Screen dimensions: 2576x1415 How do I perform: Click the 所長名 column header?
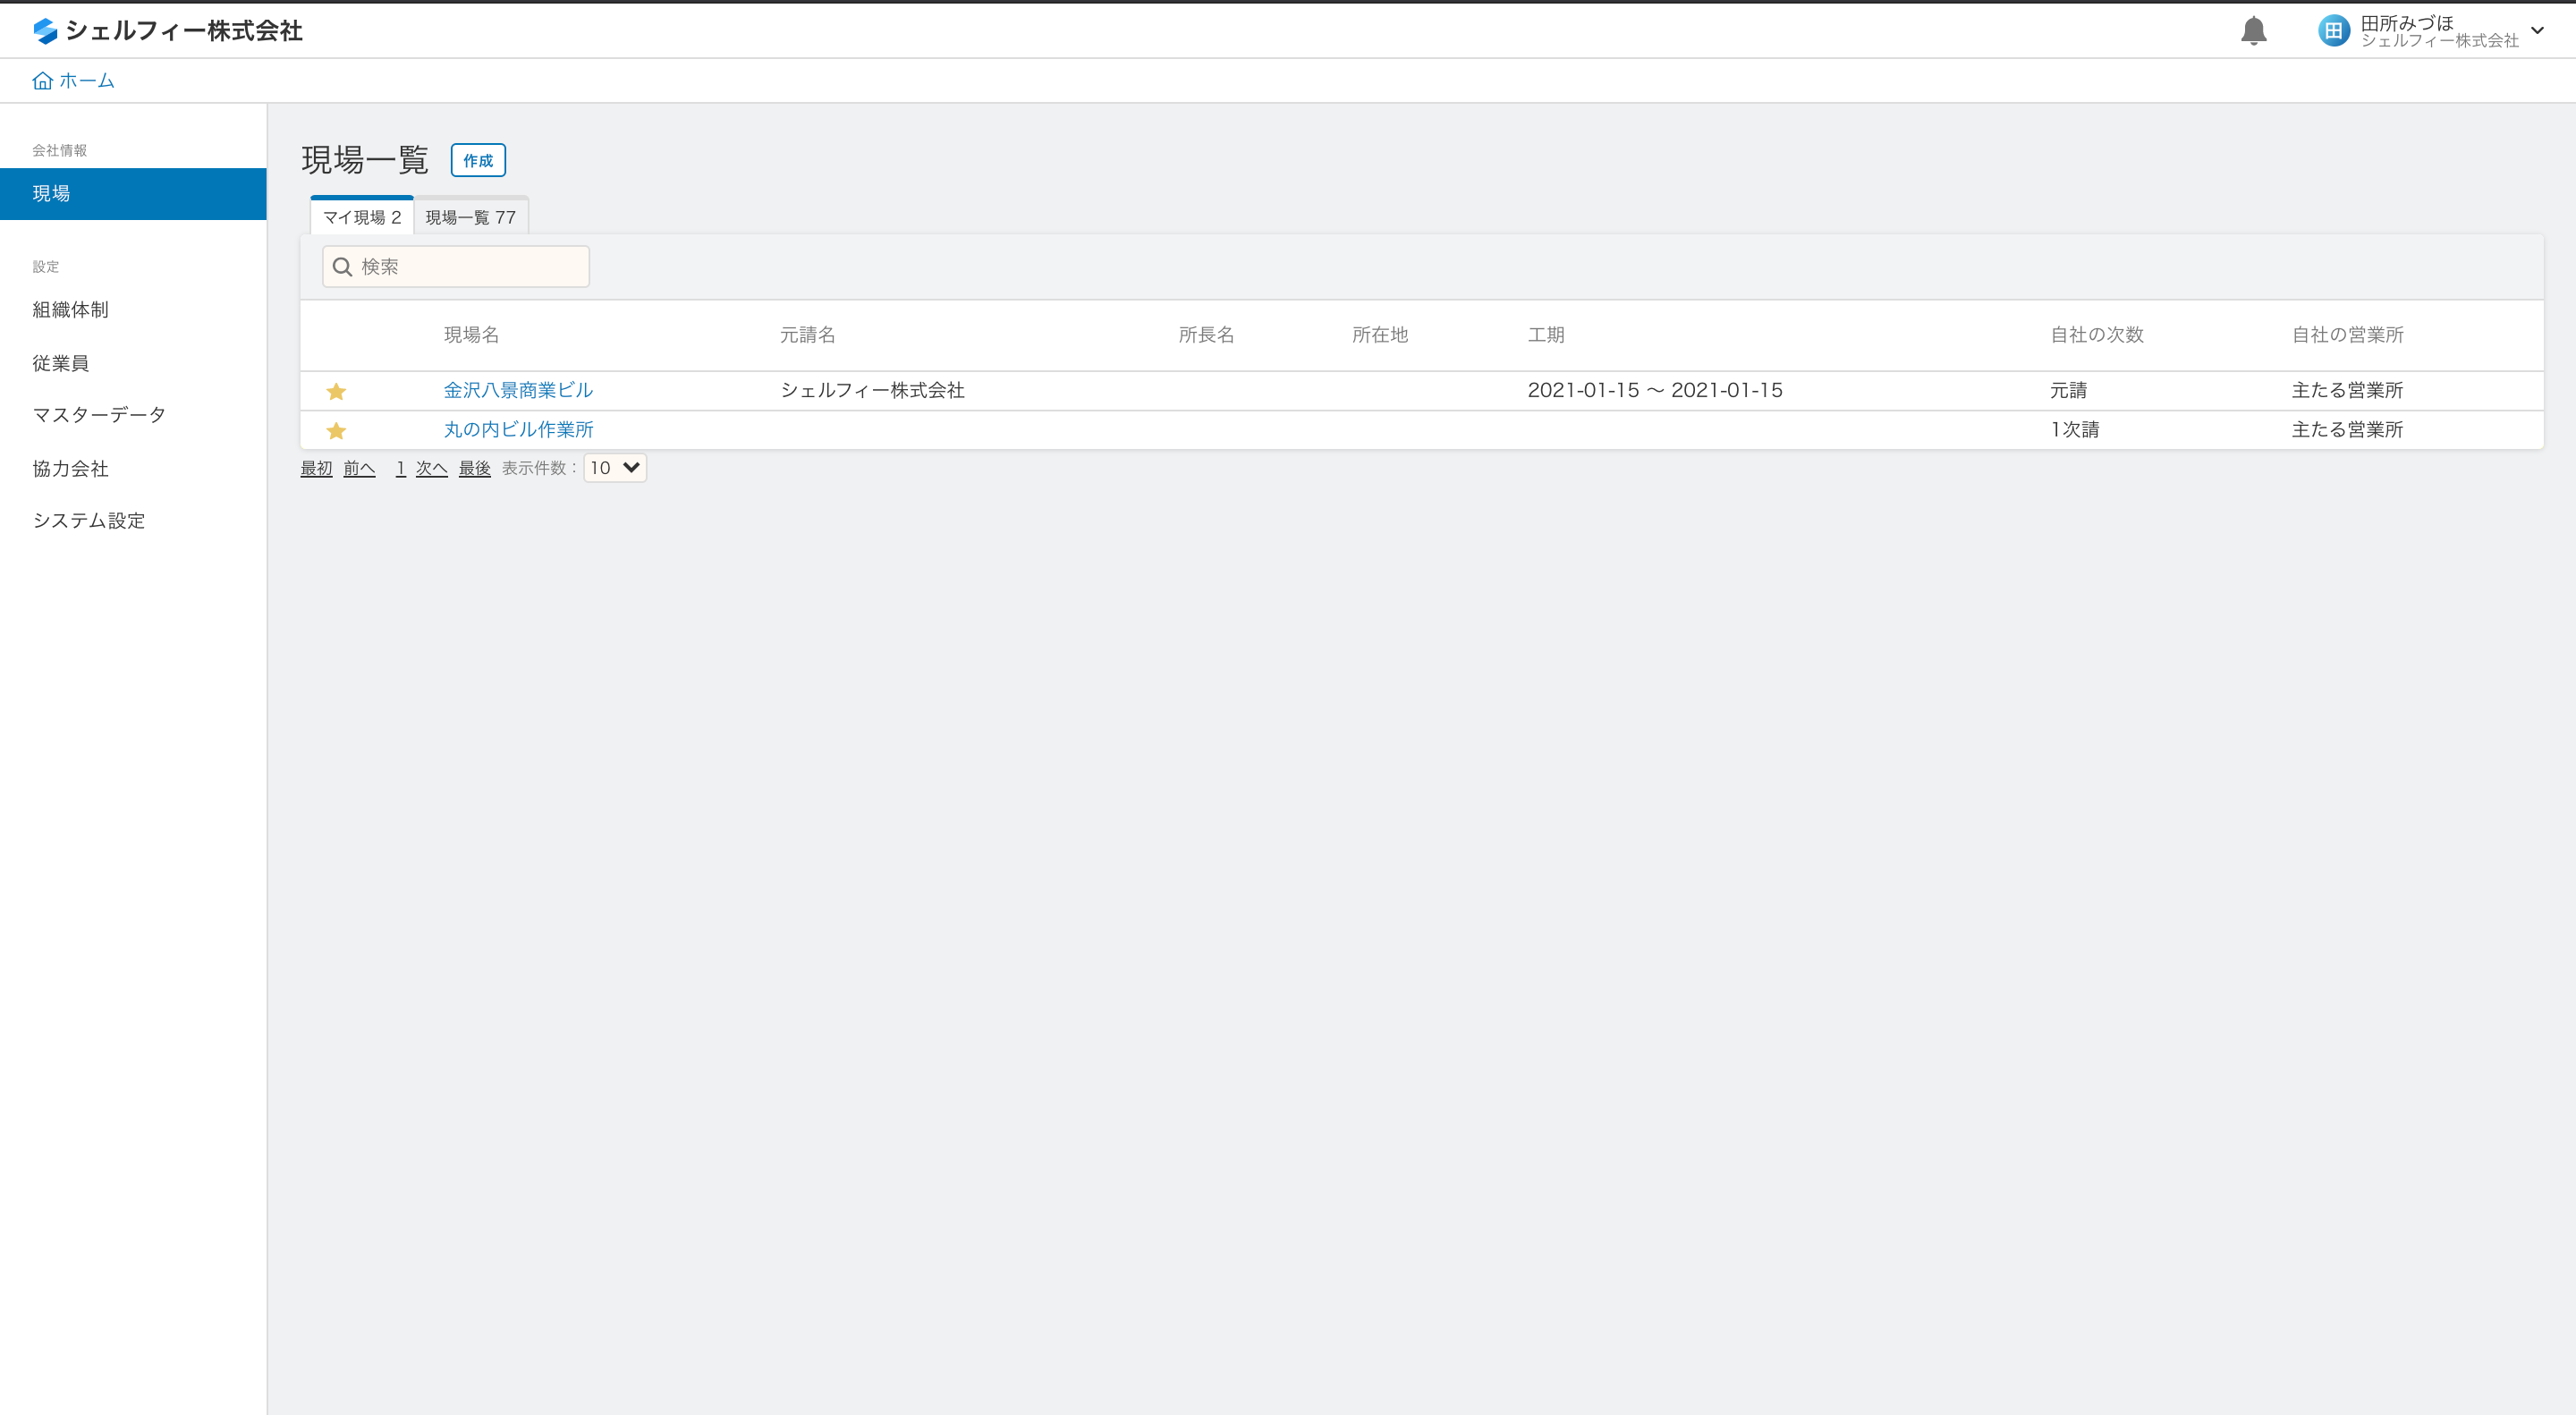[x=1206, y=335]
